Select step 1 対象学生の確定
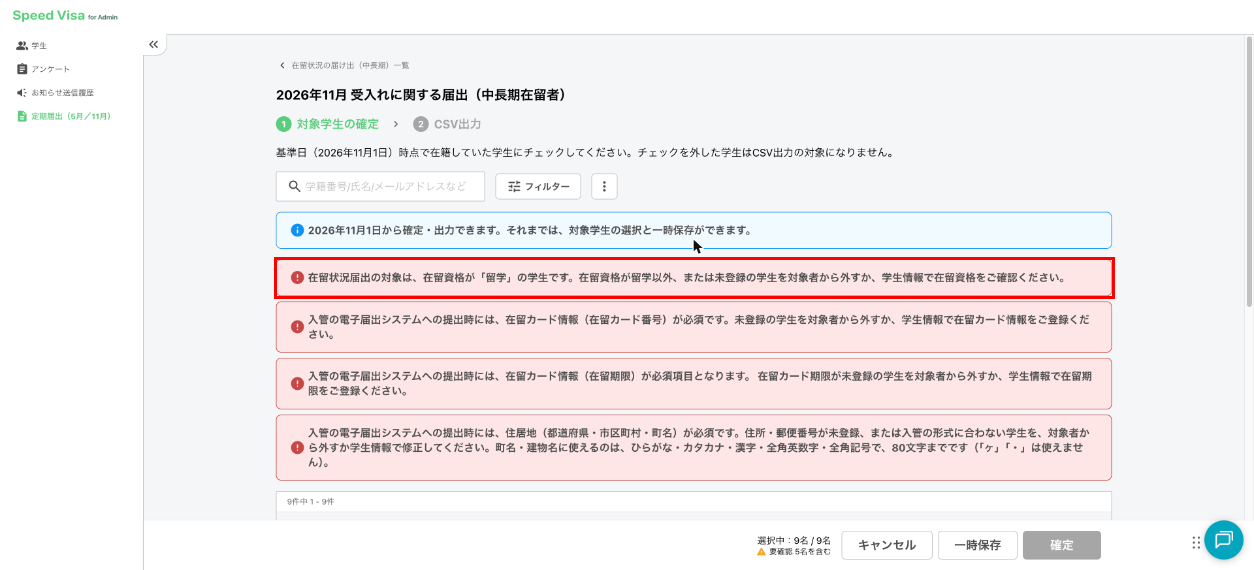The image size is (1254, 570). [328, 124]
